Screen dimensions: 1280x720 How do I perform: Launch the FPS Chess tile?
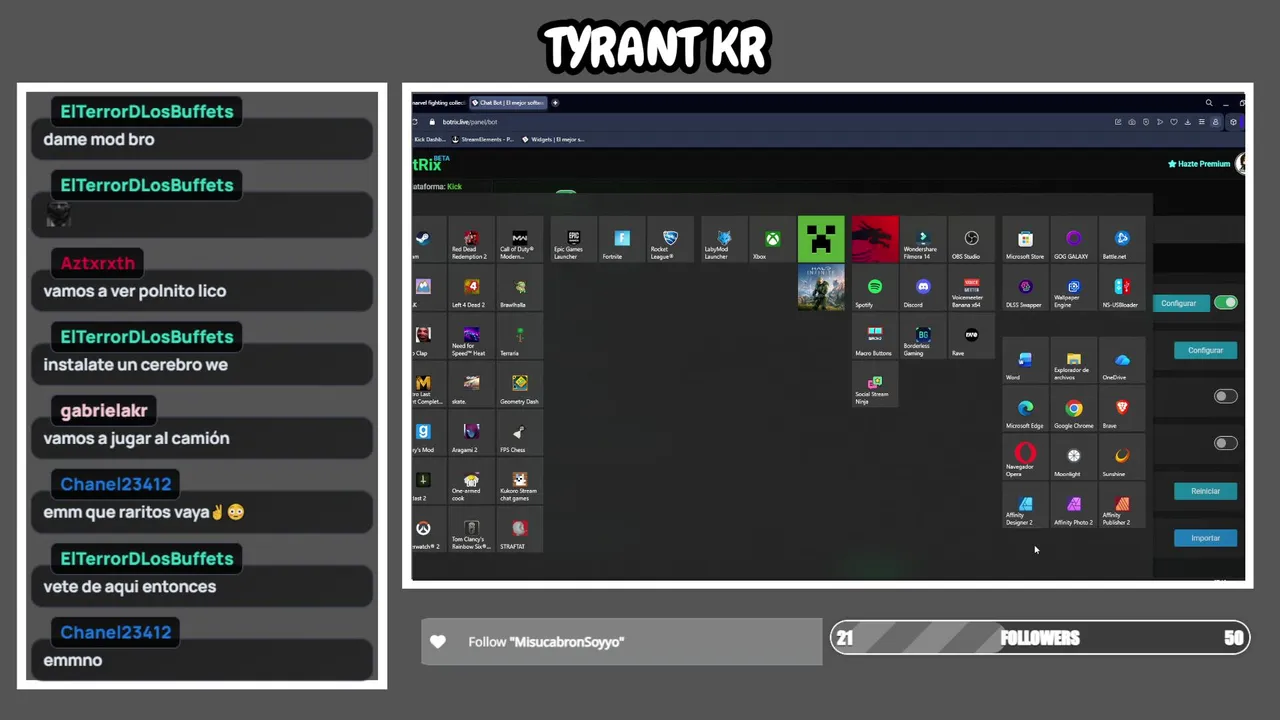click(x=519, y=433)
